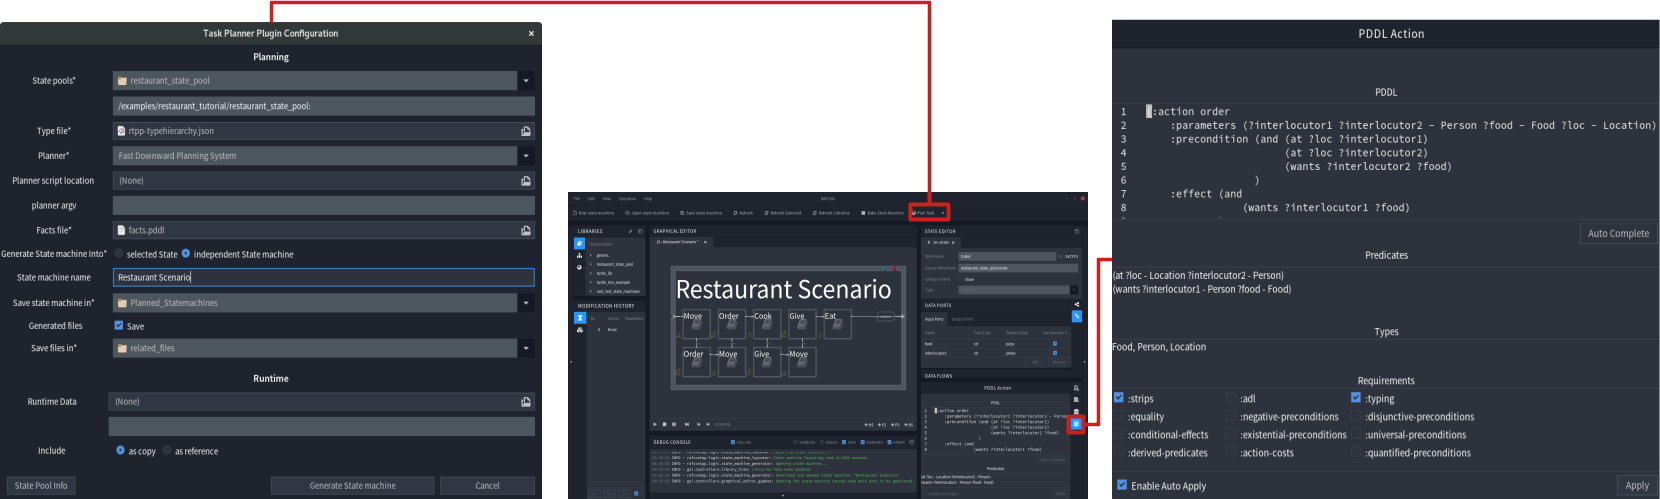Open the Type dropdown in State Editor
The height and width of the screenshot is (499, 1660).
coord(1075,290)
